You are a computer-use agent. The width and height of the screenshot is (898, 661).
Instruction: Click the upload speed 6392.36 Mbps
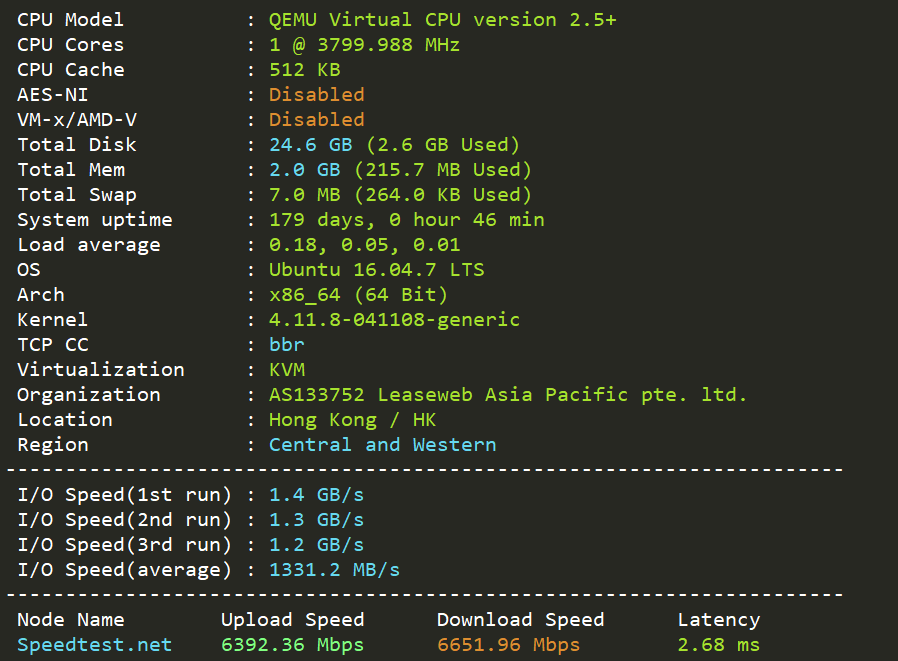(x=292, y=645)
